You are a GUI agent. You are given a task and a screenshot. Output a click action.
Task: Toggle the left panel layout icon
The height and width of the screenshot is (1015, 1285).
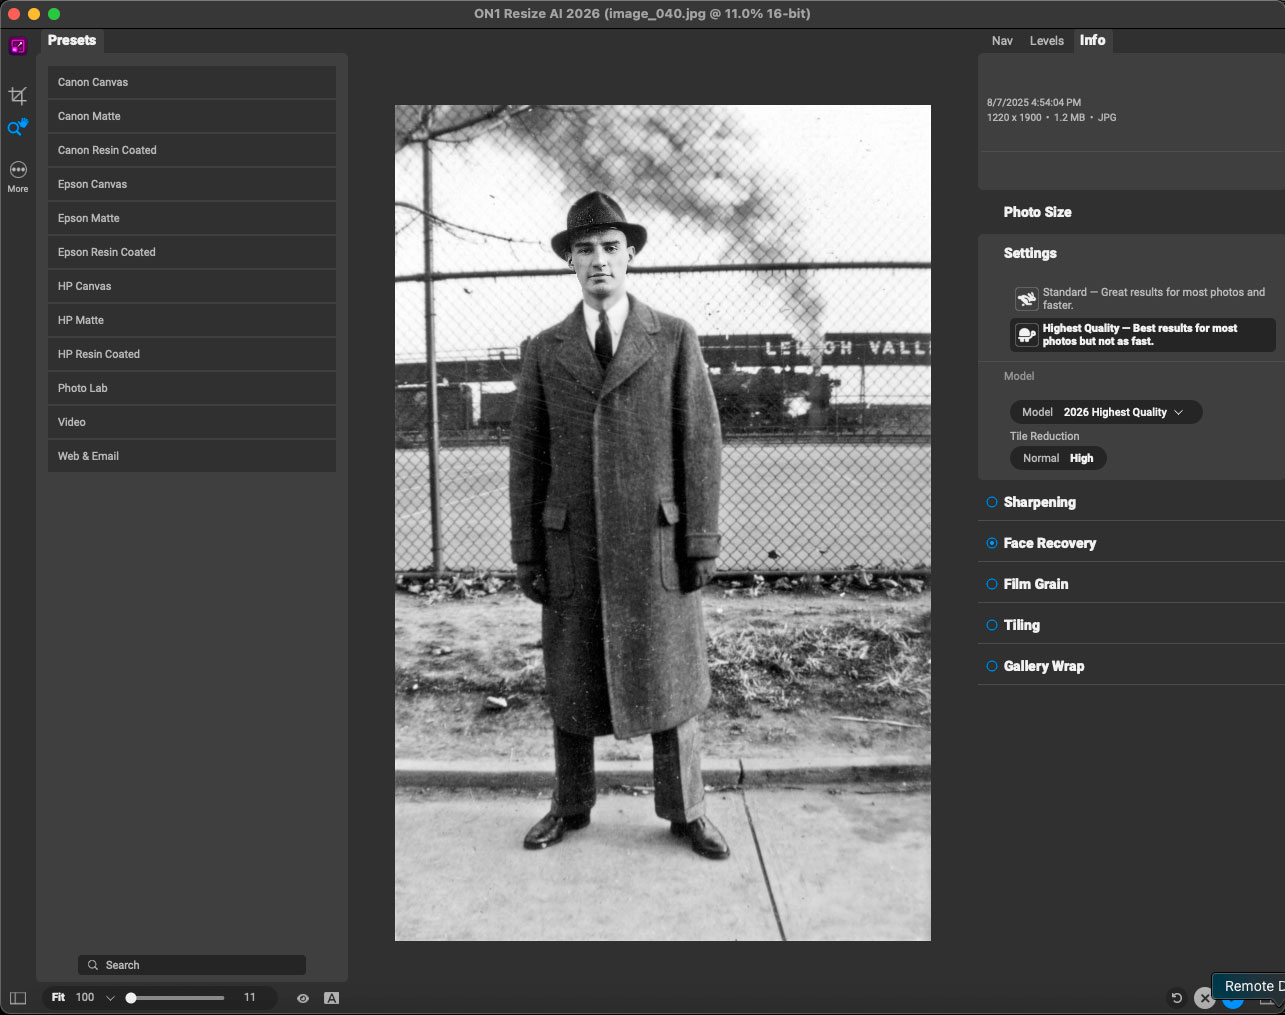(18, 998)
